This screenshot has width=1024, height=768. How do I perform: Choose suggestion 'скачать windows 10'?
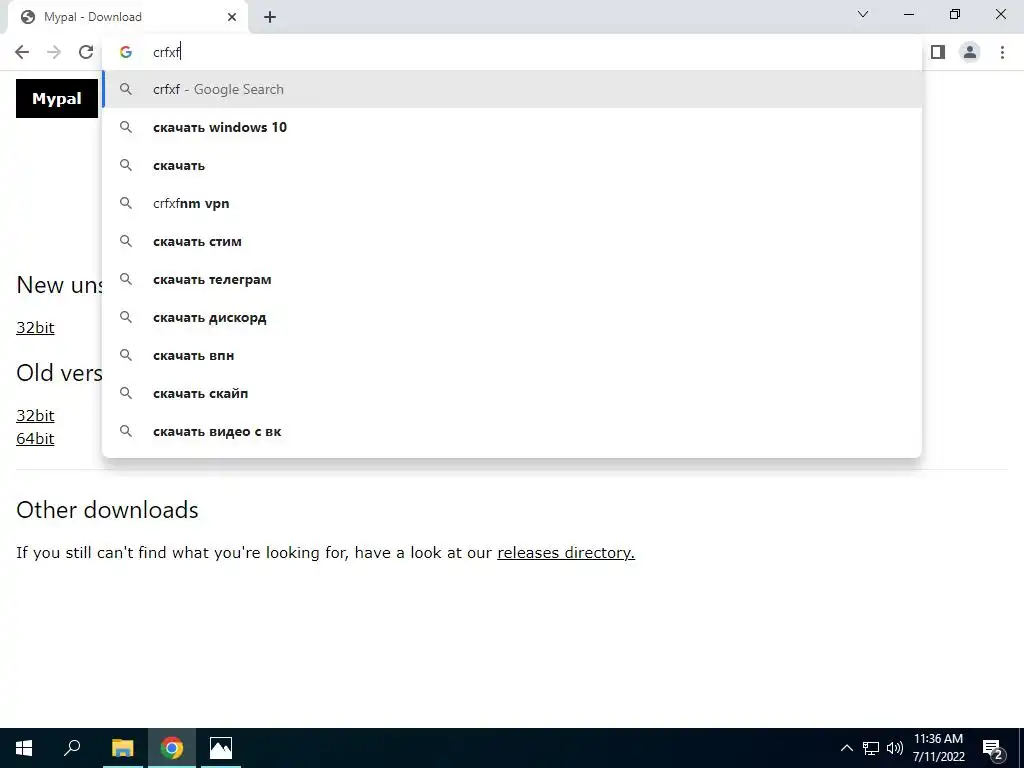point(512,127)
